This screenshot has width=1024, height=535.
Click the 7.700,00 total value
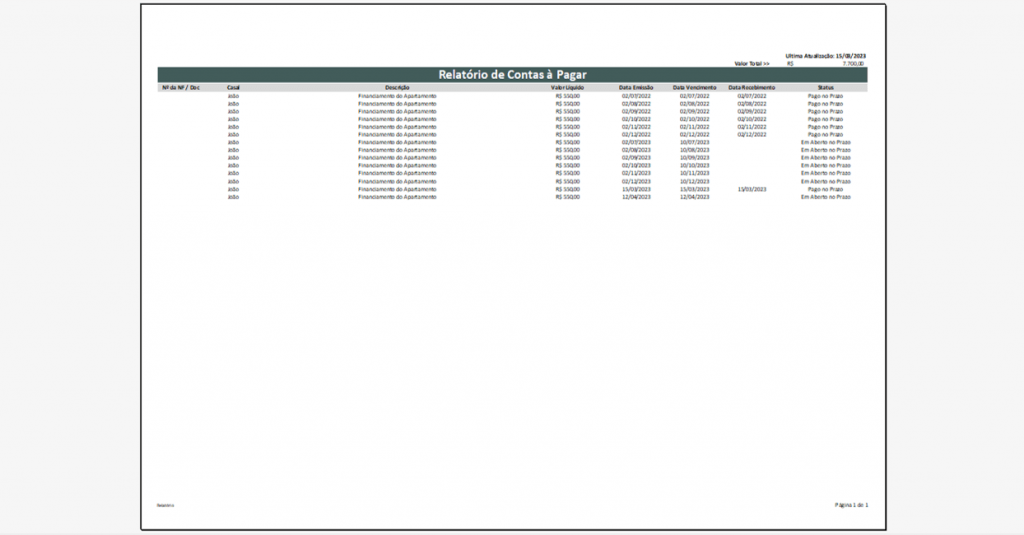click(x=853, y=64)
